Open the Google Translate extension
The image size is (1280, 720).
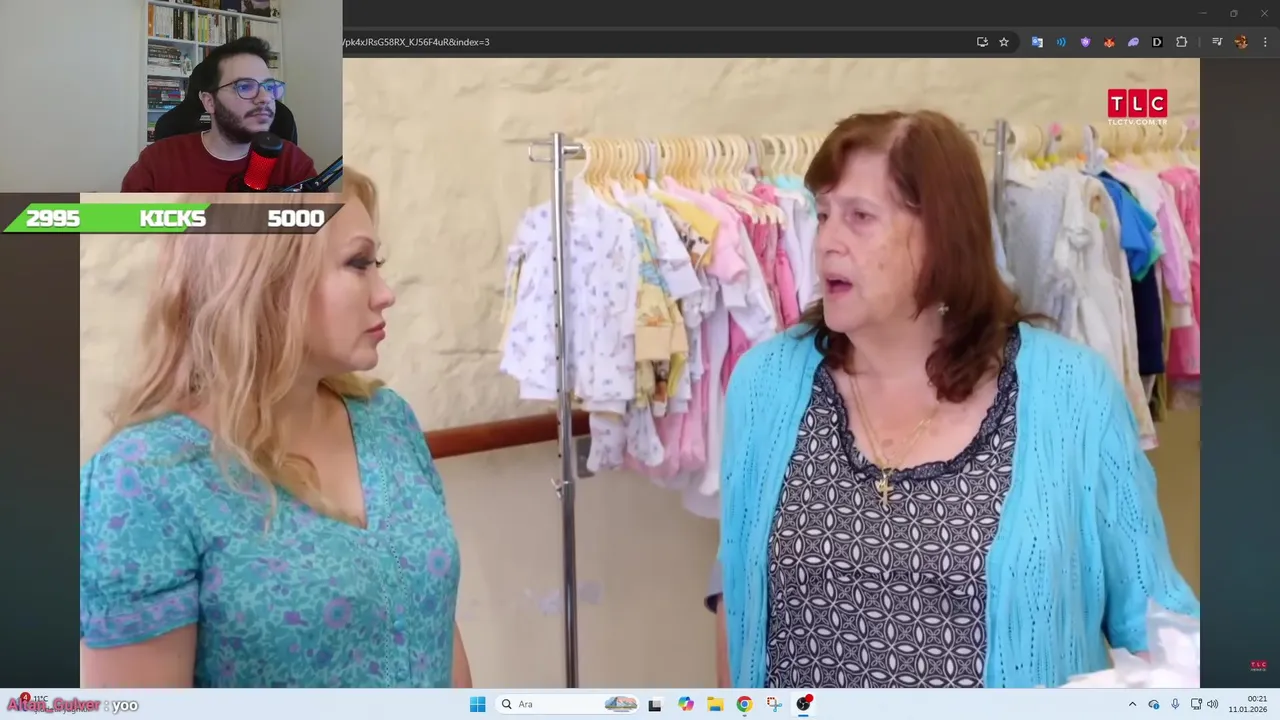[1037, 42]
